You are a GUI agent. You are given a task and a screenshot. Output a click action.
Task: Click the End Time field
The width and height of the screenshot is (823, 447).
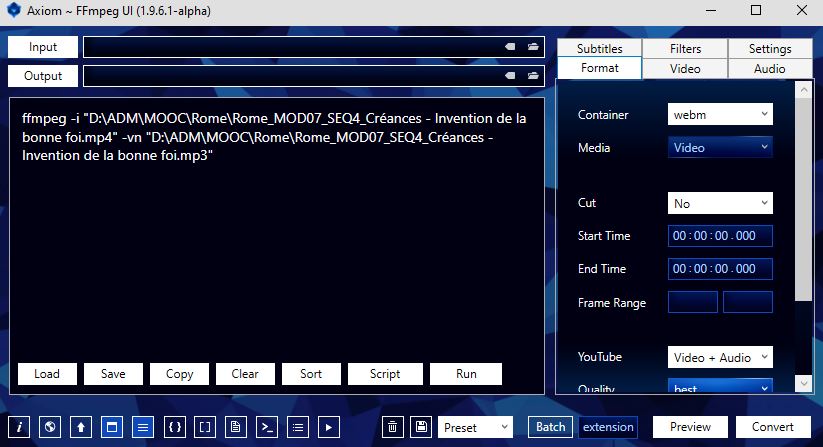[720, 269]
